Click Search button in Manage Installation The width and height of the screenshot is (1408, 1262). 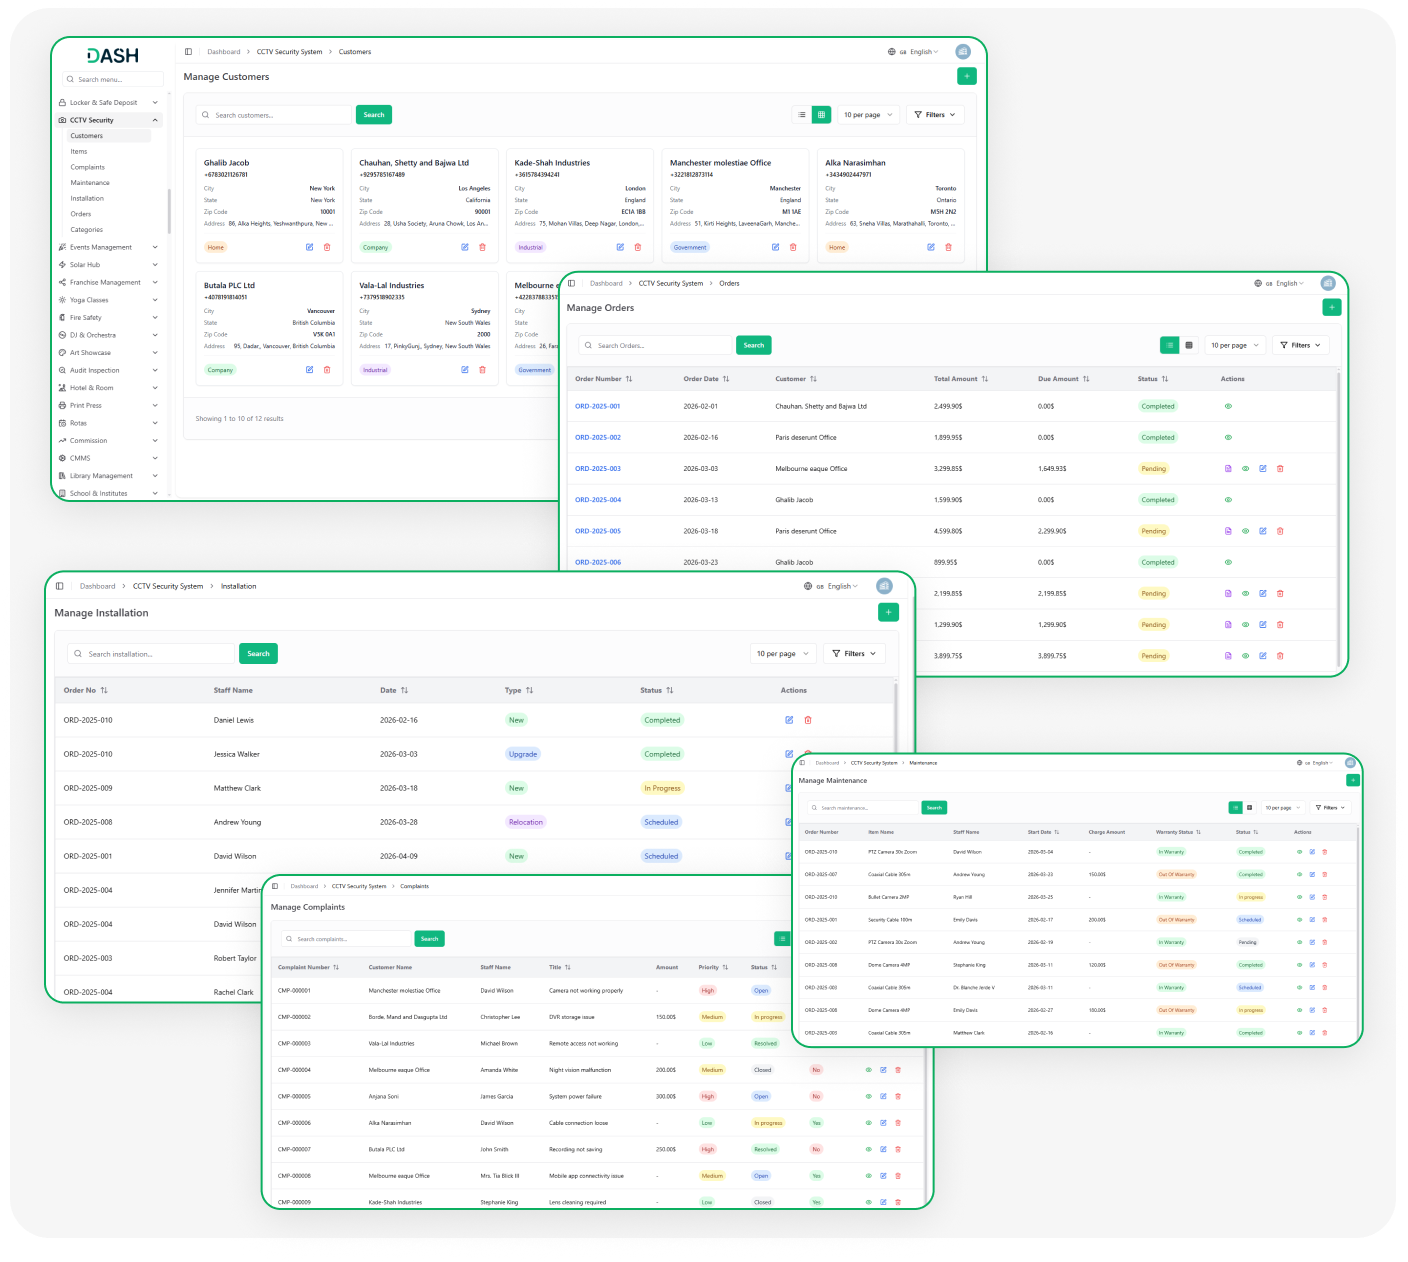pyautogui.click(x=258, y=654)
